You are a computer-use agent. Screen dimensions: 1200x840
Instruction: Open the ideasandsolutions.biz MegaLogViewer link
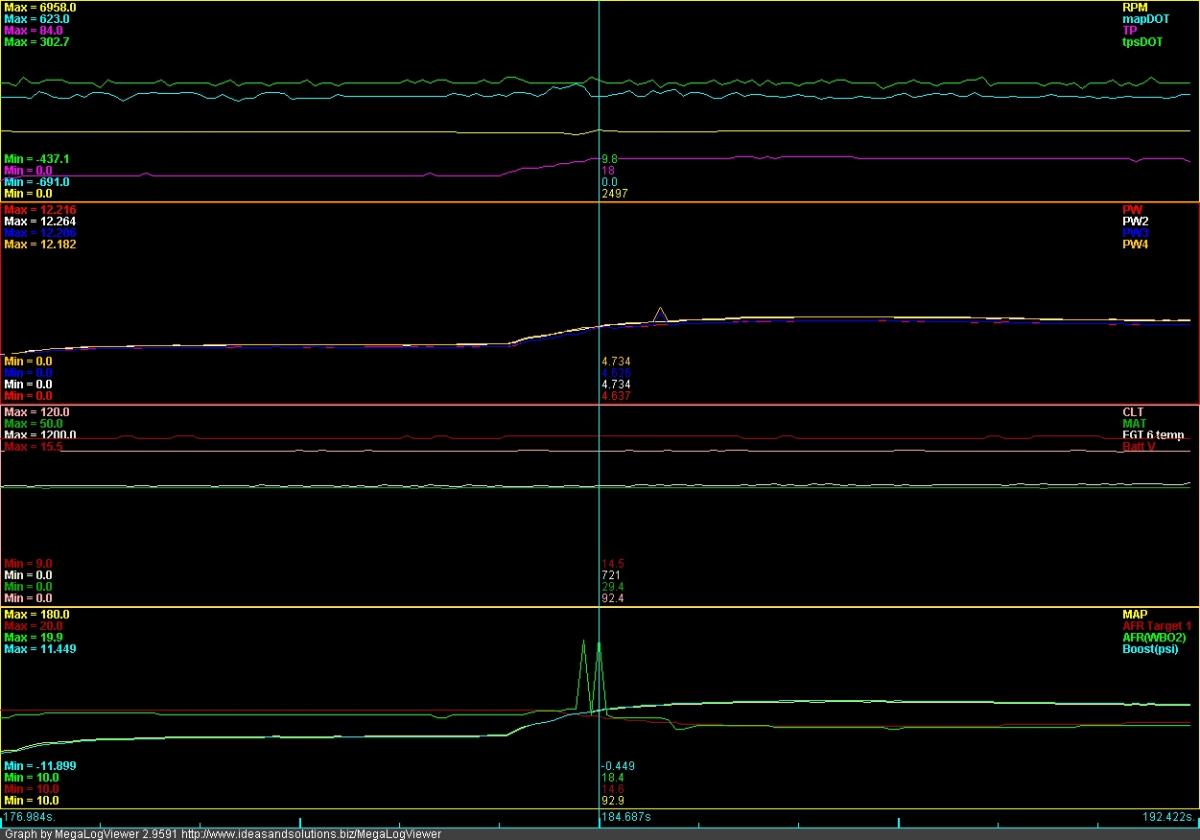313,832
